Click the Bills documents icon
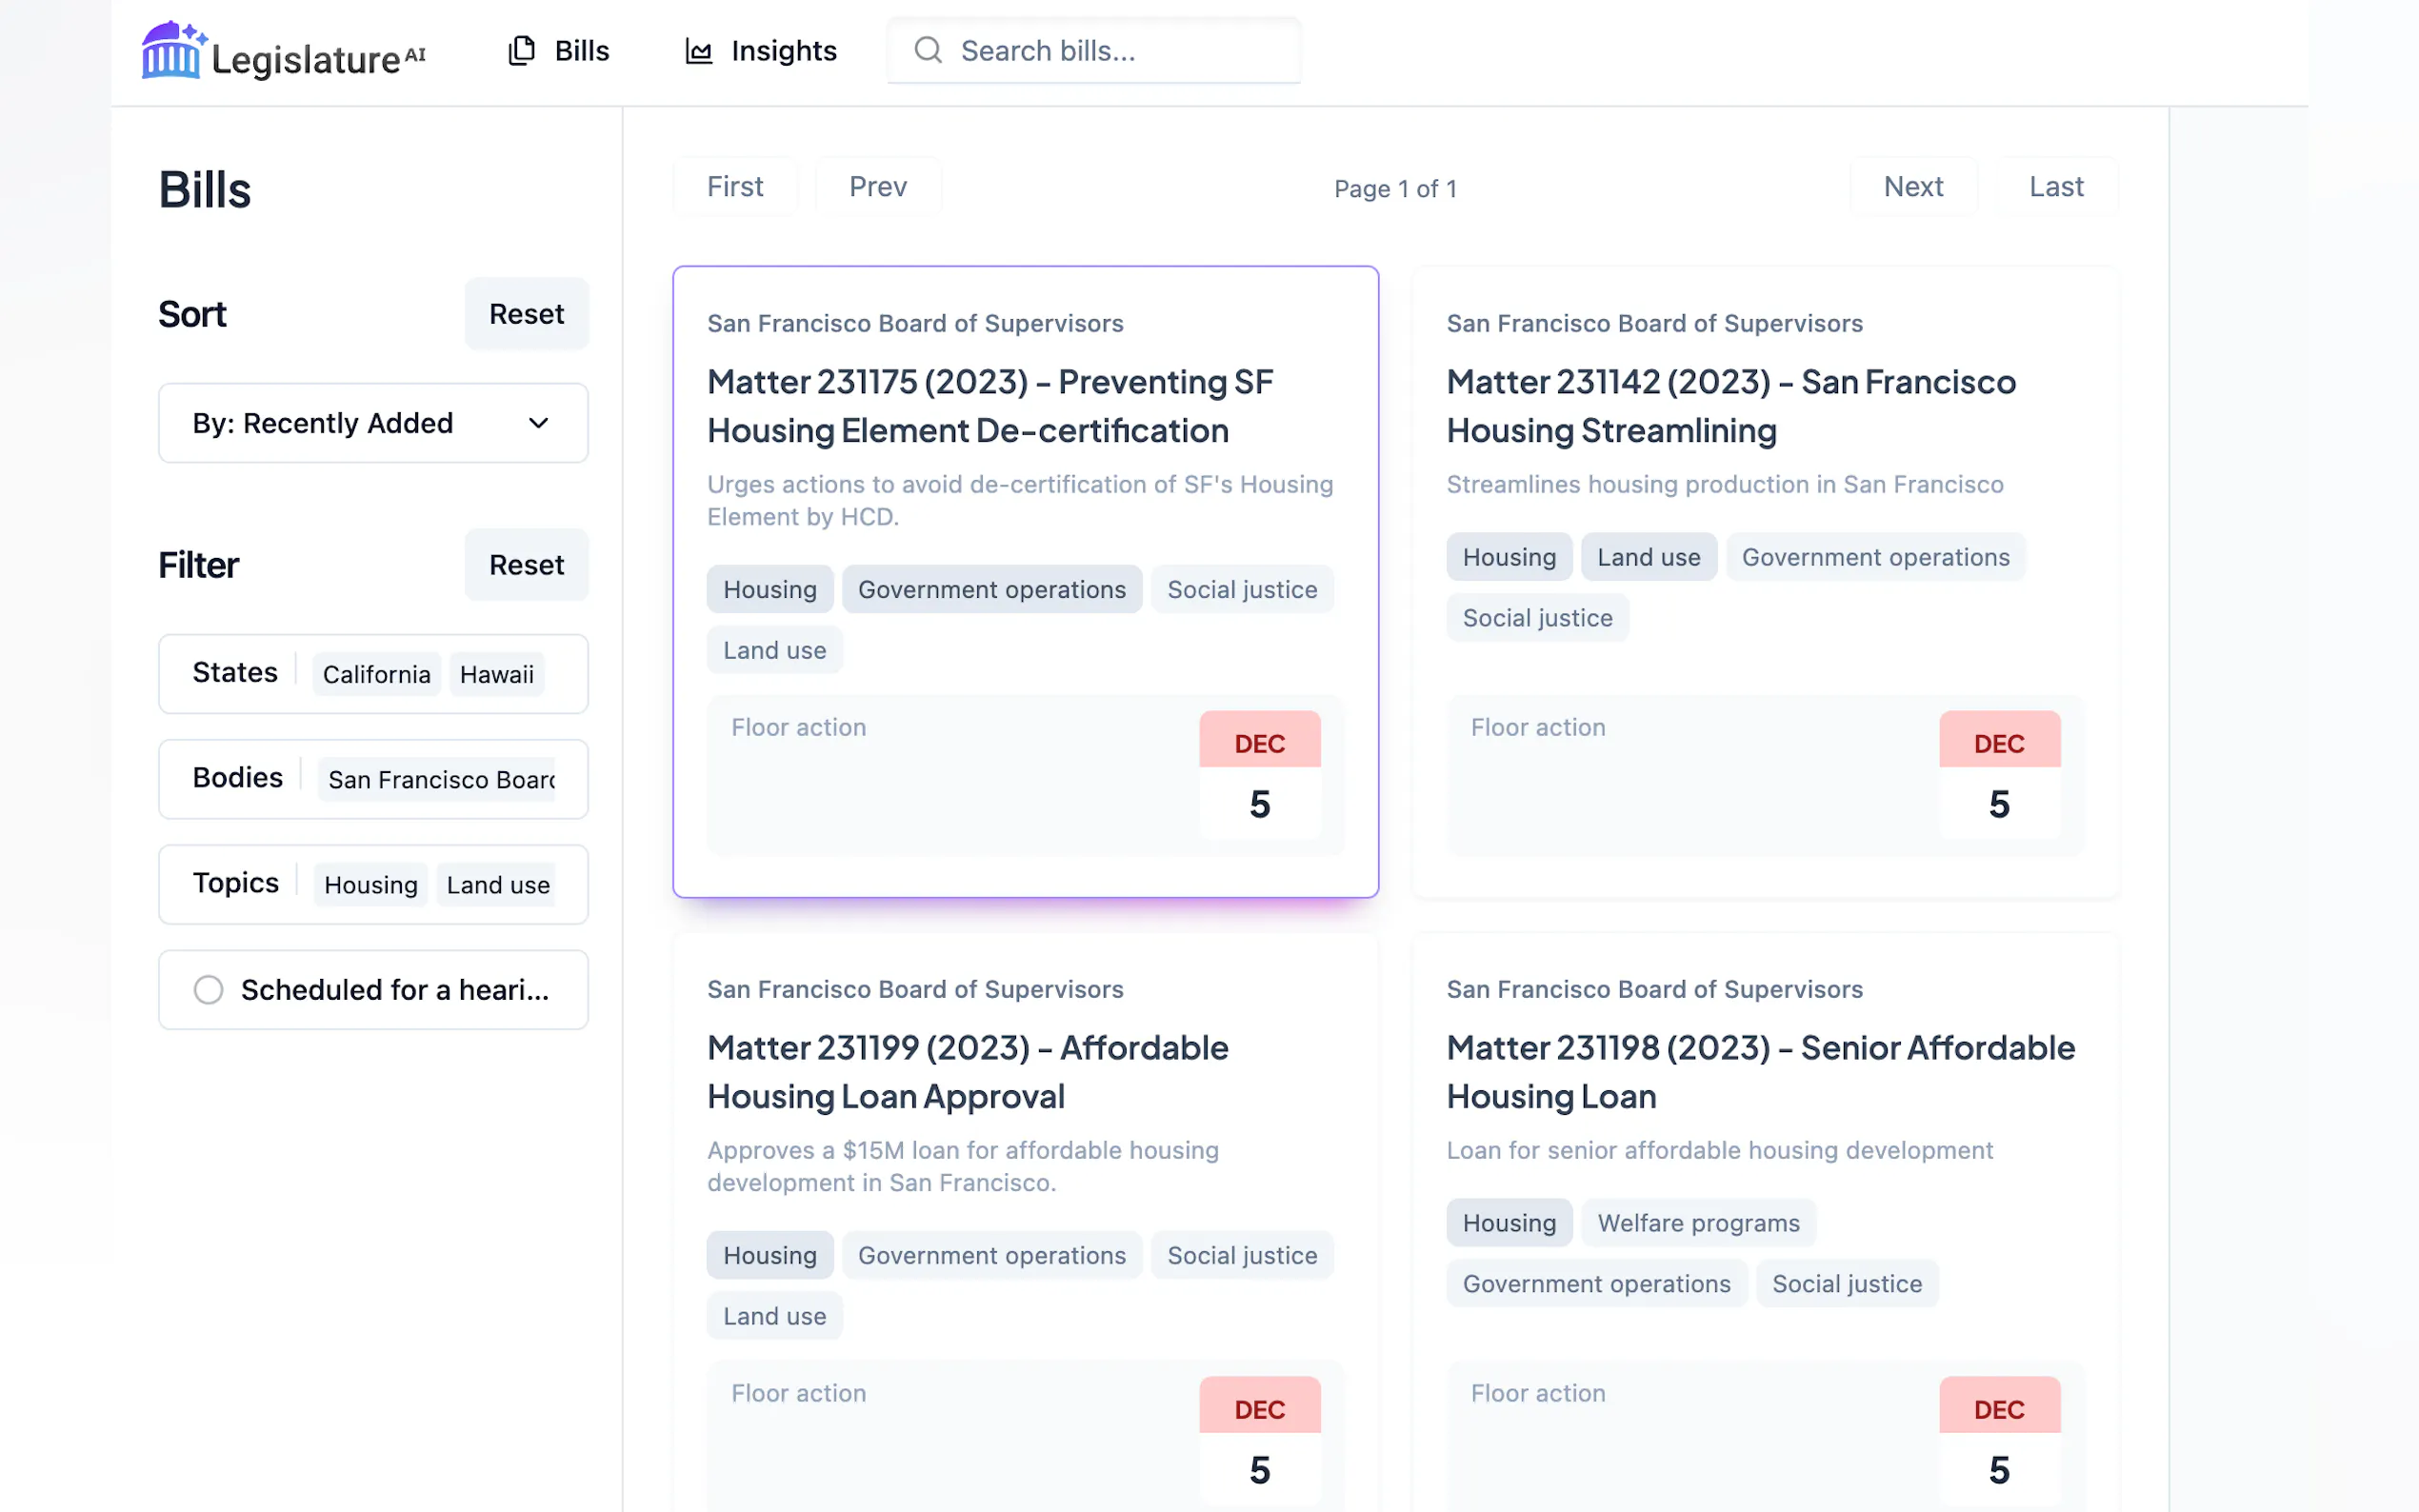Image resolution: width=2419 pixels, height=1512 pixels. pos(521,50)
